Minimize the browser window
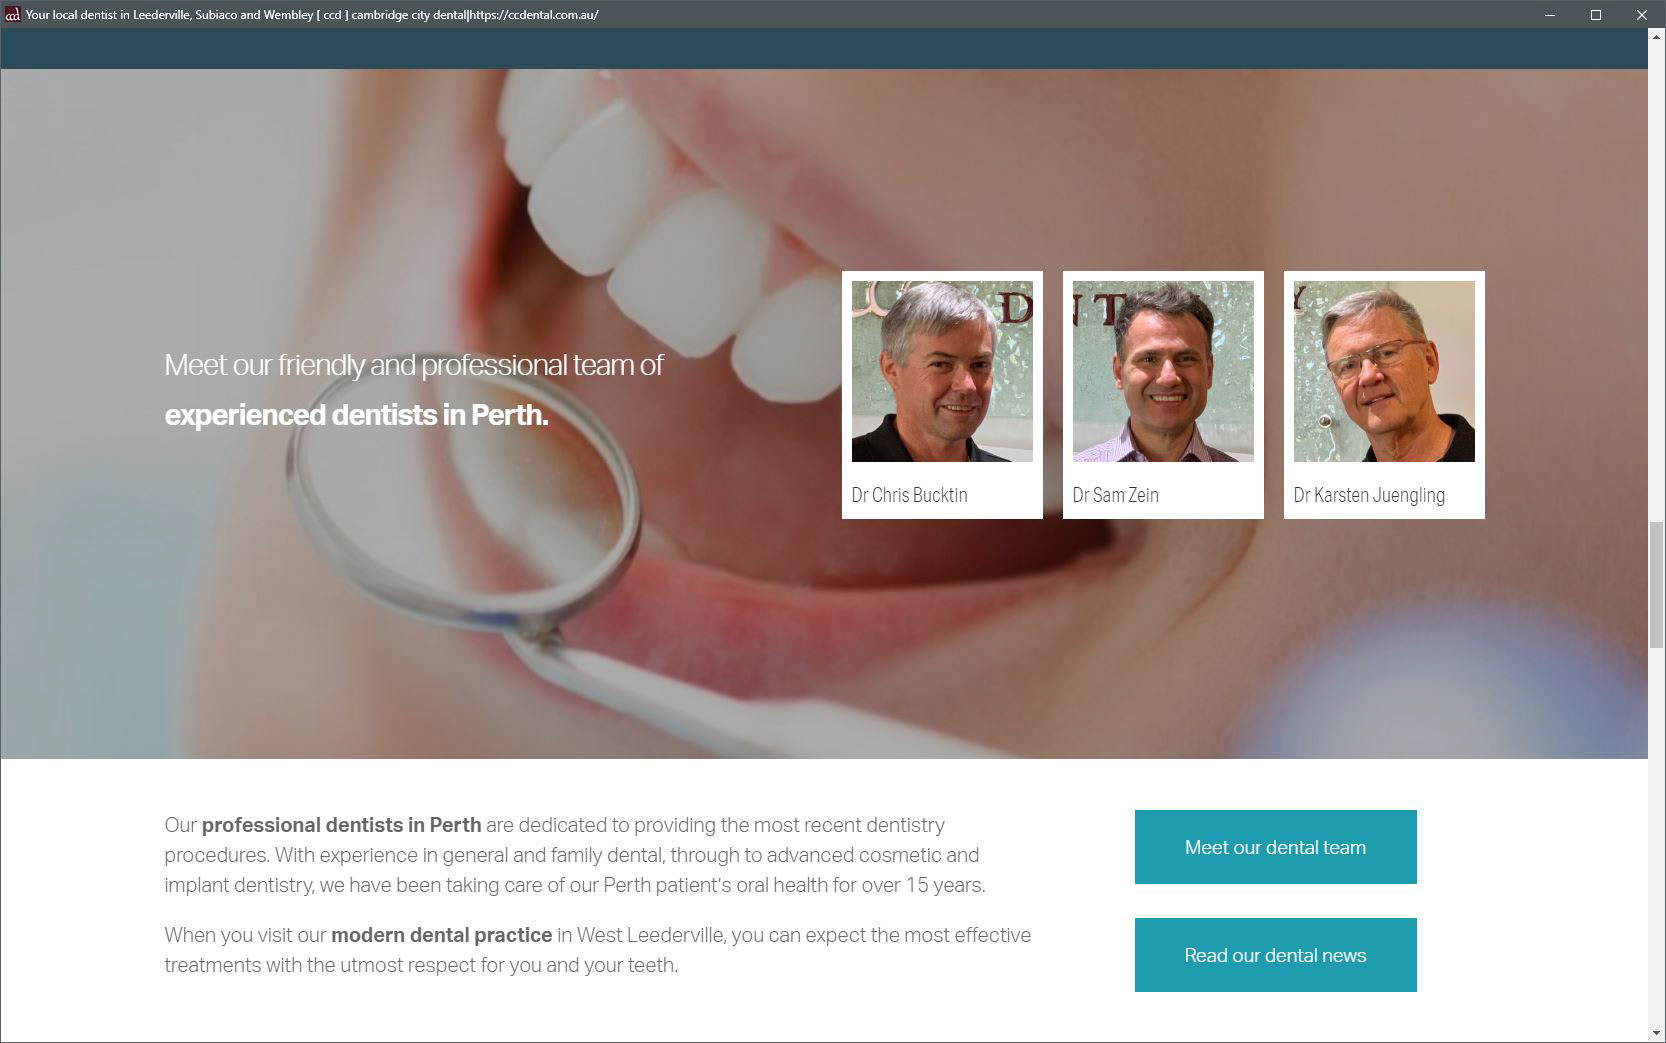Viewport: 1666px width, 1043px height. pyautogui.click(x=1550, y=14)
